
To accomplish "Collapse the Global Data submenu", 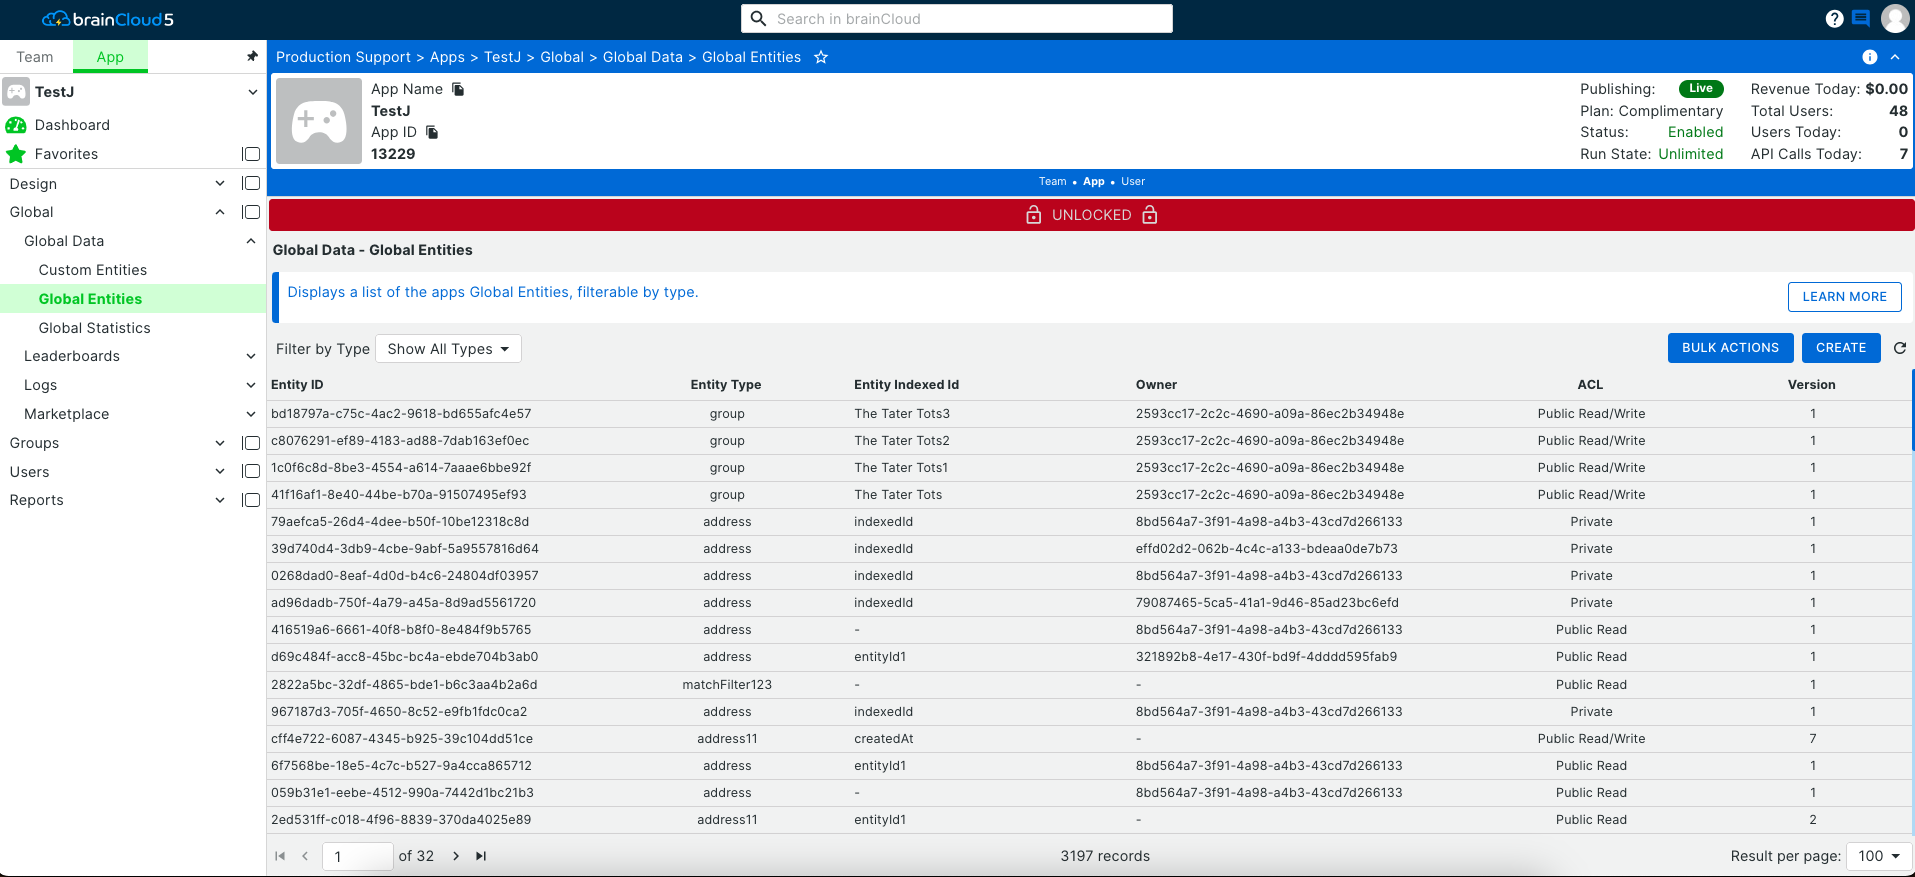I will (x=251, y=241).
